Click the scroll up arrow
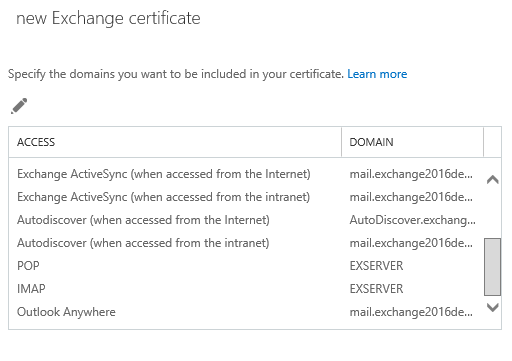The width and height of the screenshot is (512, 361). 492,180
